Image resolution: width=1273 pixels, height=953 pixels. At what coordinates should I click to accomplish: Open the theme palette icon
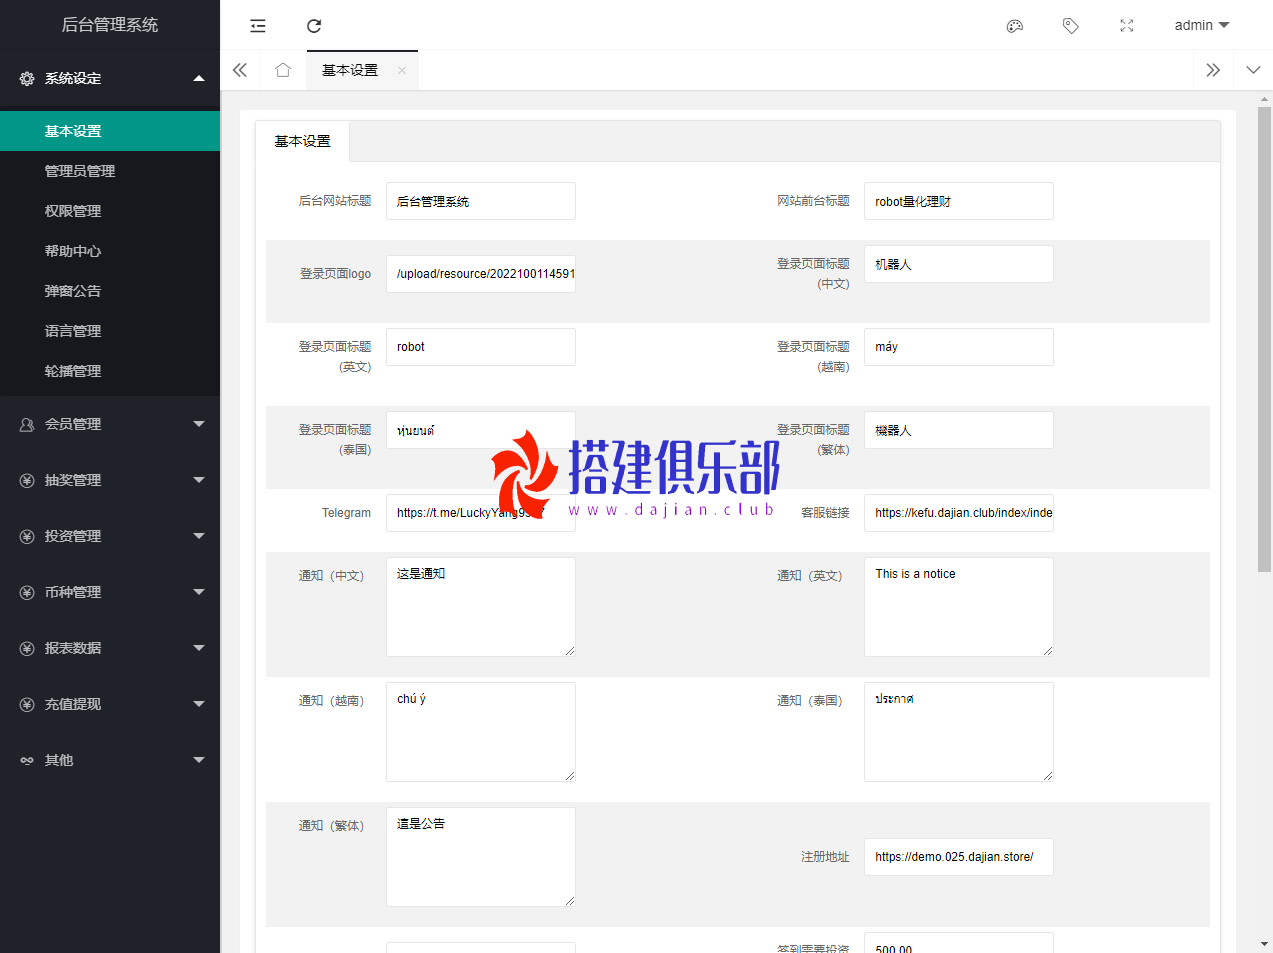coord(1015,26)
